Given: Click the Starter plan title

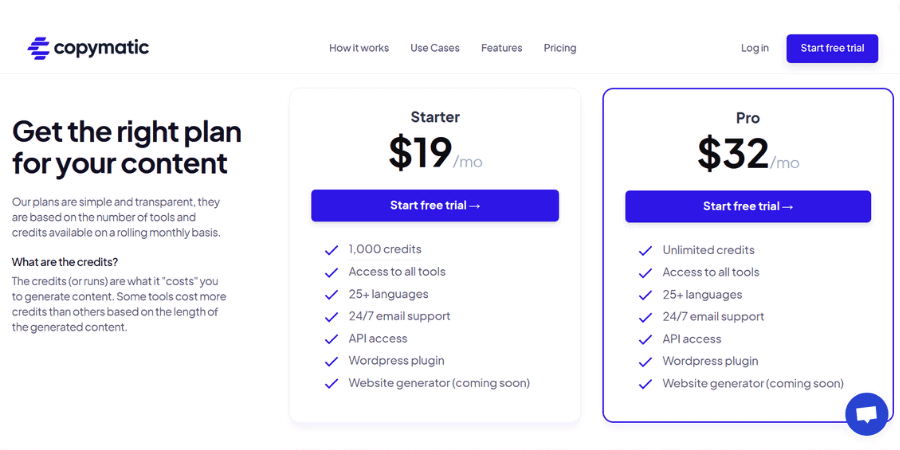Looking at the screenshot, I should coord(435,117).
